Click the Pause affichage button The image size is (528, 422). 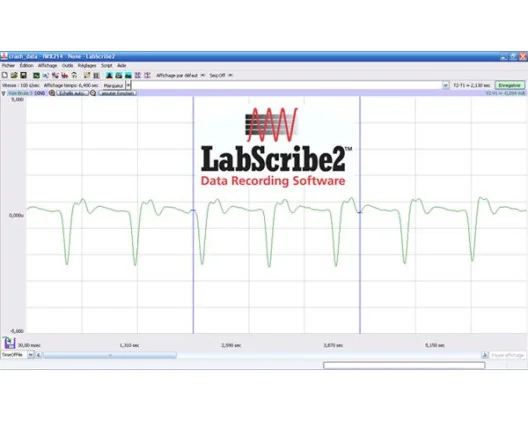coord(507,355)
